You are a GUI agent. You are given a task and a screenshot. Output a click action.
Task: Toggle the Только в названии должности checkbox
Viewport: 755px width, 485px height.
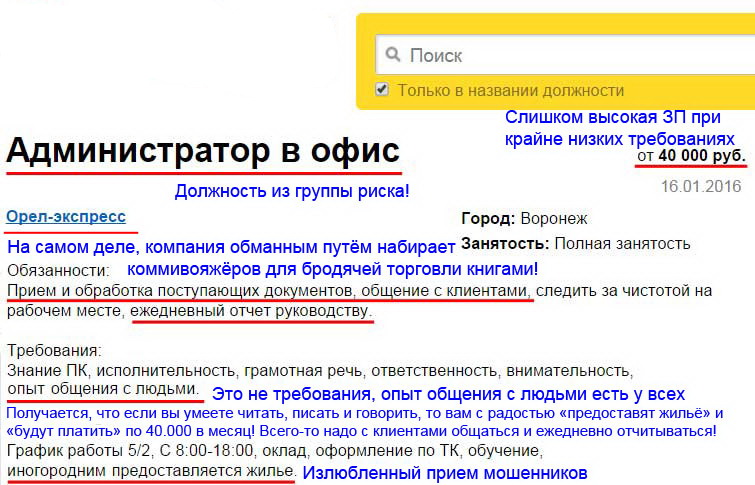point(382,90)
